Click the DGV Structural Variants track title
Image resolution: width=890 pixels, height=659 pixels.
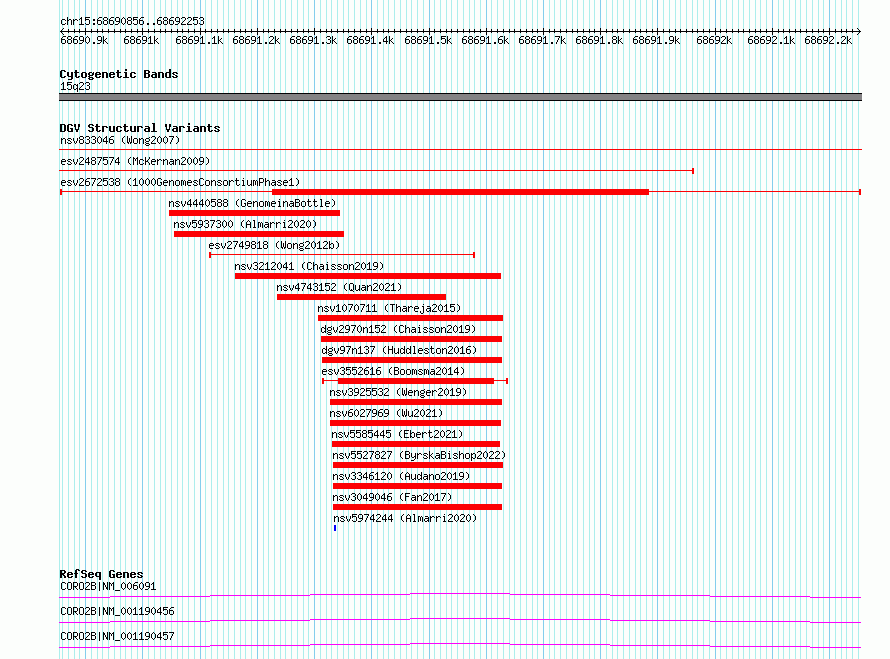point(140,128)
